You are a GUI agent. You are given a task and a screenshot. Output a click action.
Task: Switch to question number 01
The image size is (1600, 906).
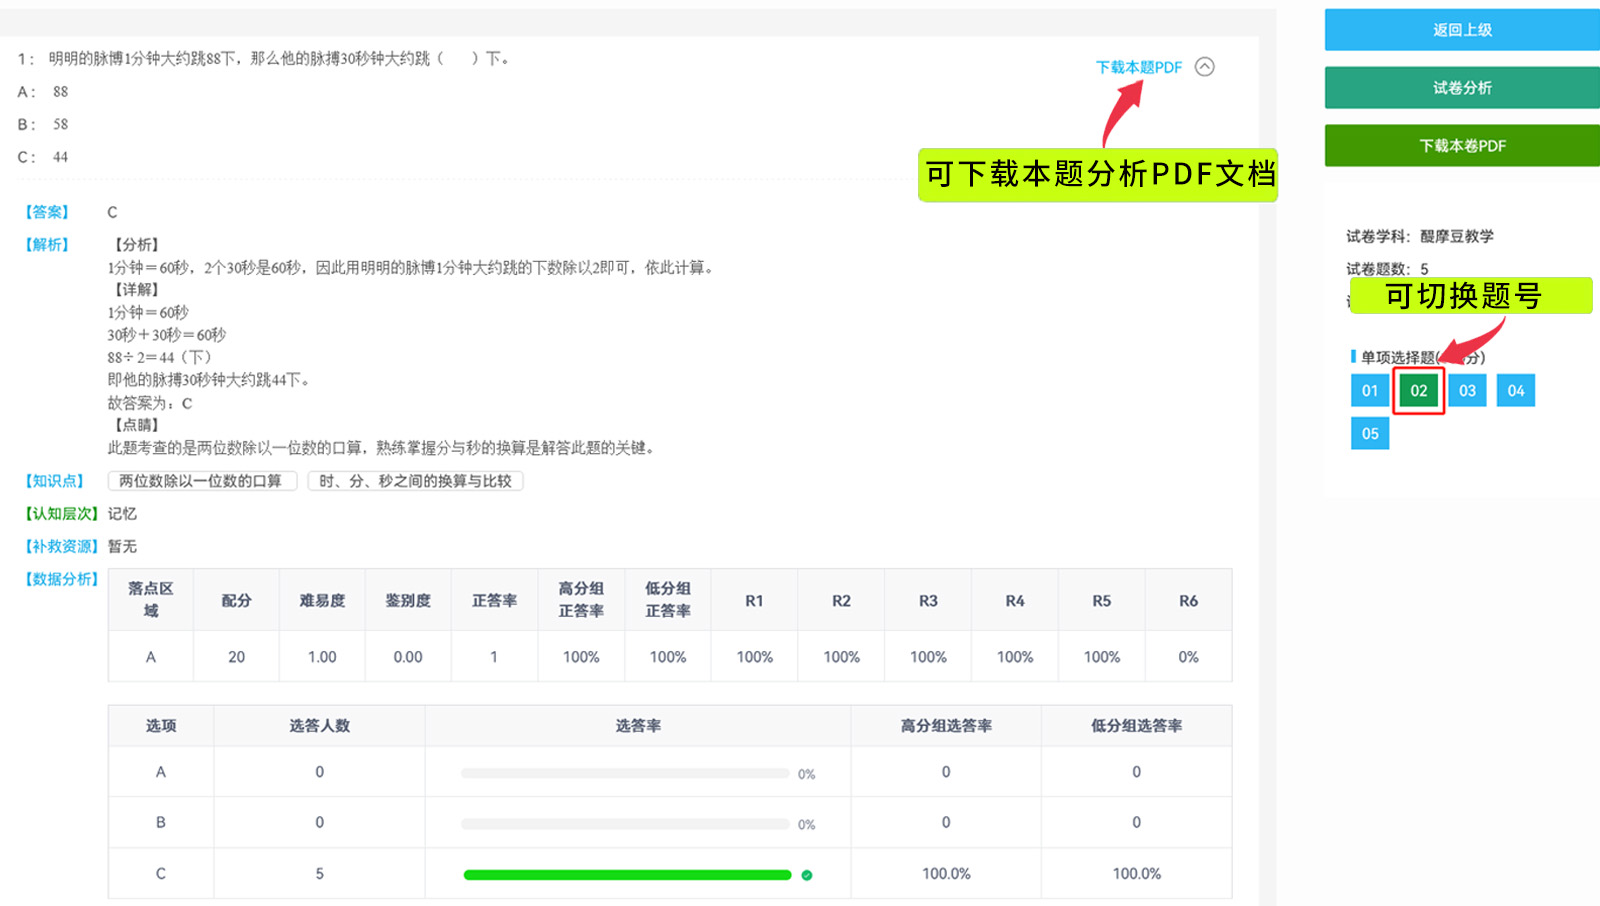pyautogui.click(x=1370, y=391)
